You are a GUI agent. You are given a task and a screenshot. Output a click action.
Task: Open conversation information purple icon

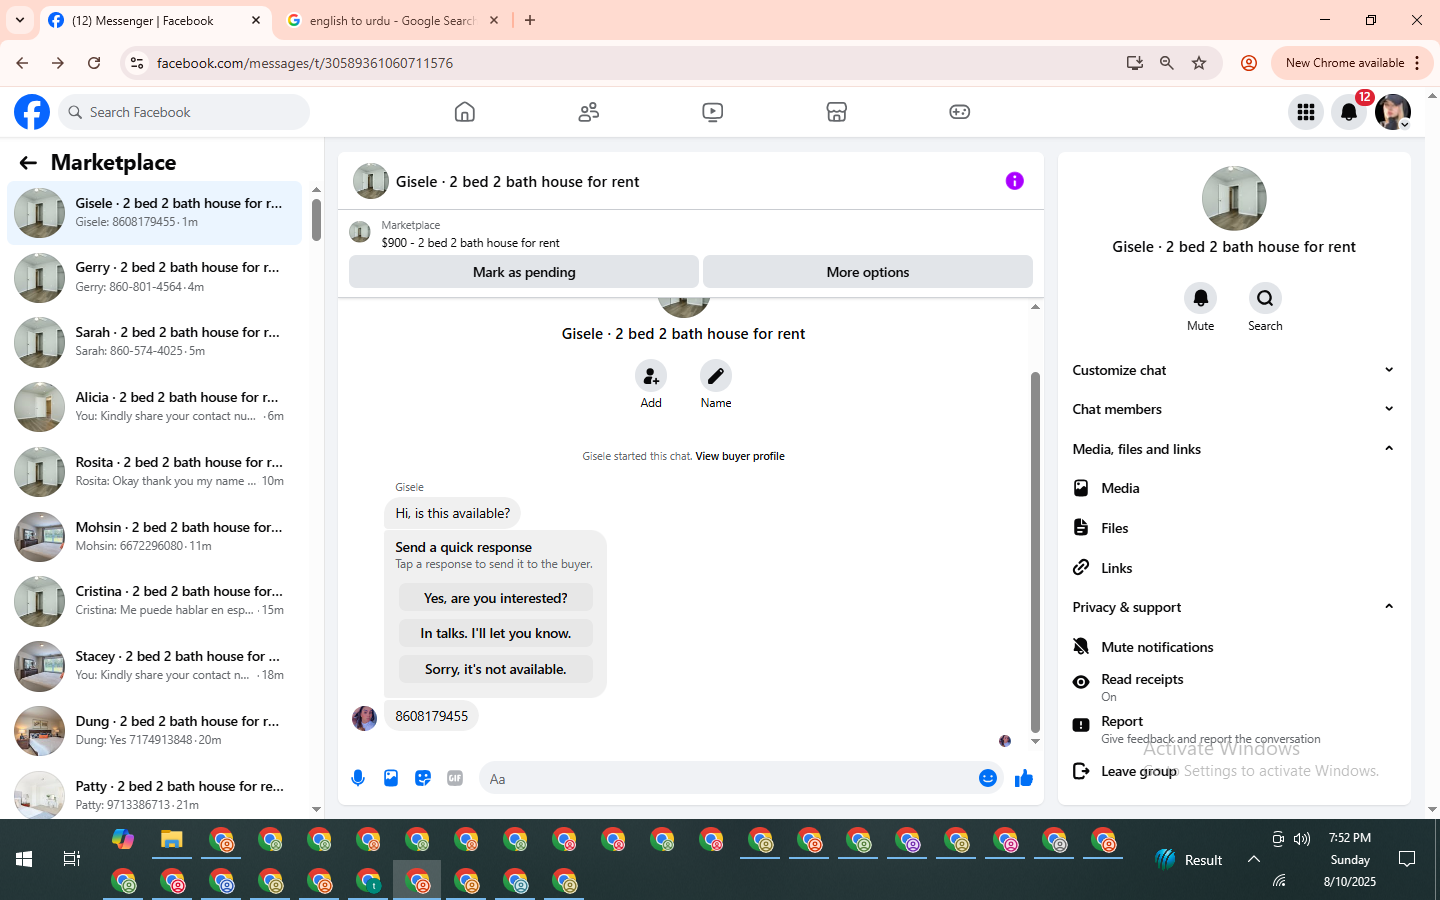[1015, 181]
